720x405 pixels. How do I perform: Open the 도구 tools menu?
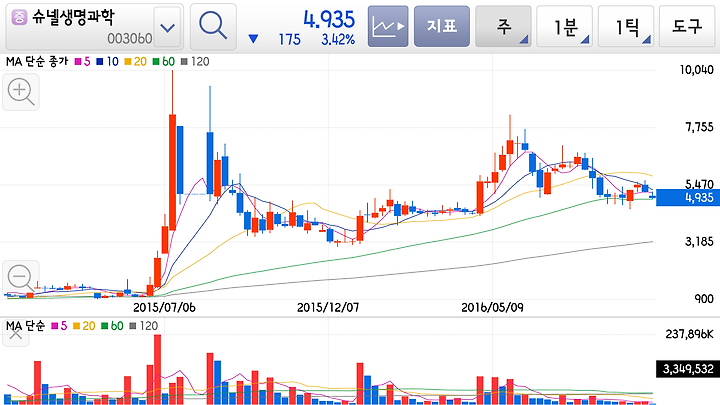tap(687, 27)
